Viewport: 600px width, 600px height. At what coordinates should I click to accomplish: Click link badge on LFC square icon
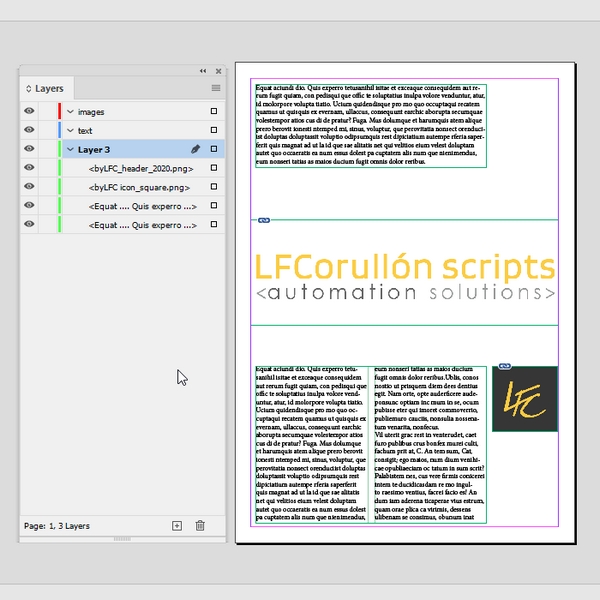(x=505, y=366)
